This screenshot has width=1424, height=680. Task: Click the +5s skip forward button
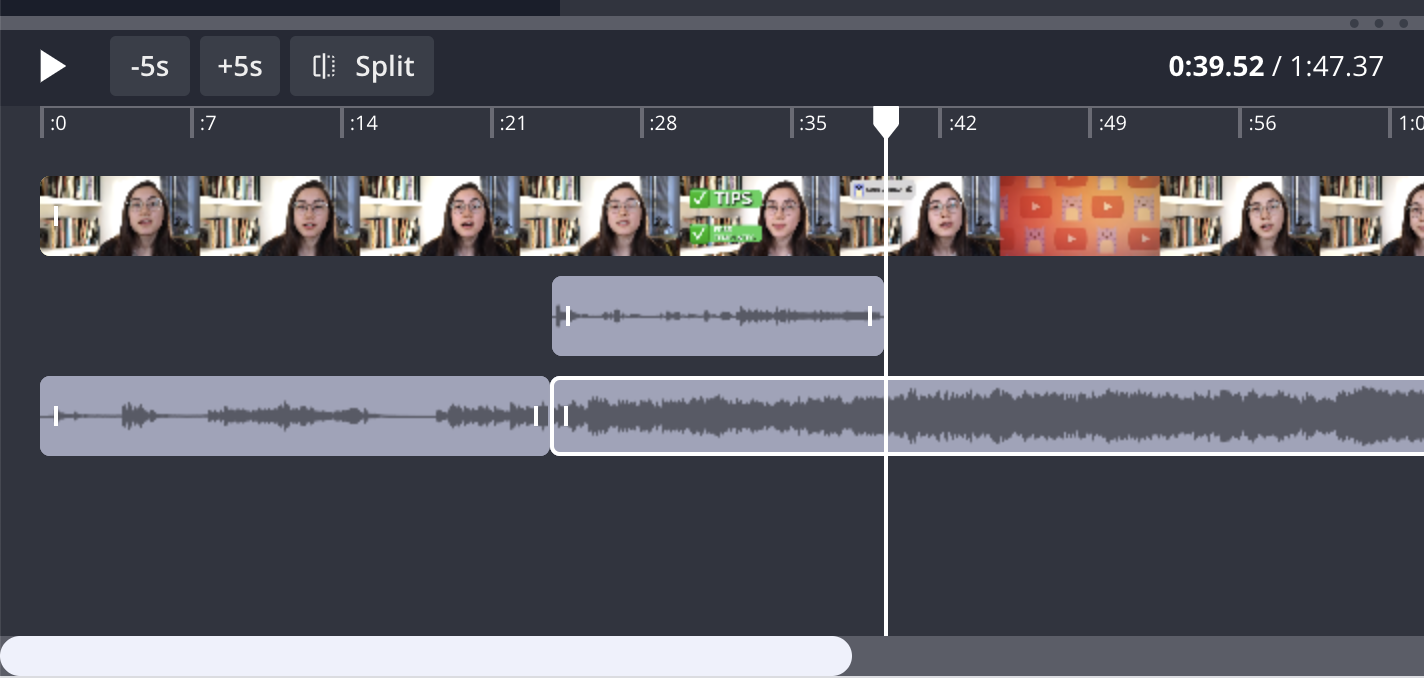(240, 66)
